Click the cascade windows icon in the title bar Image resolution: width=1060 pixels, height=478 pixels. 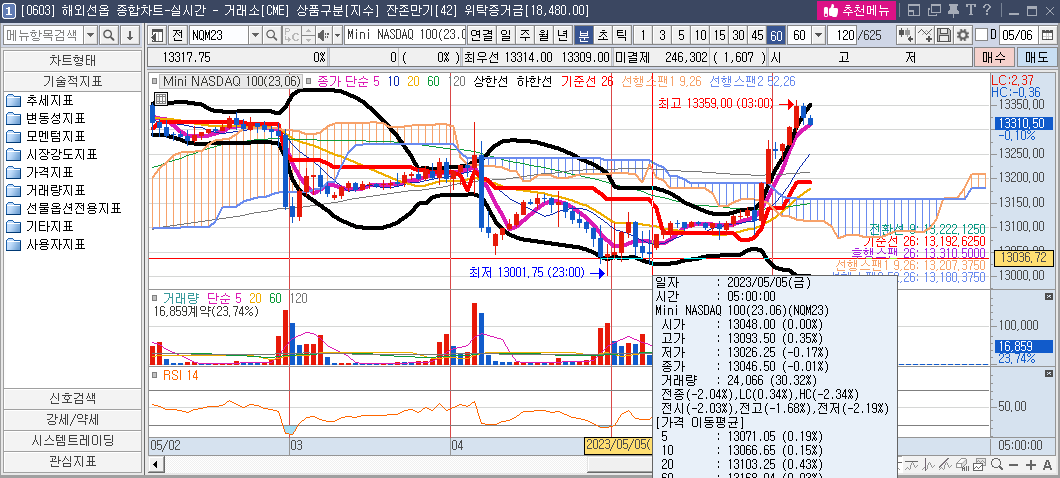(x=934, y=10)
